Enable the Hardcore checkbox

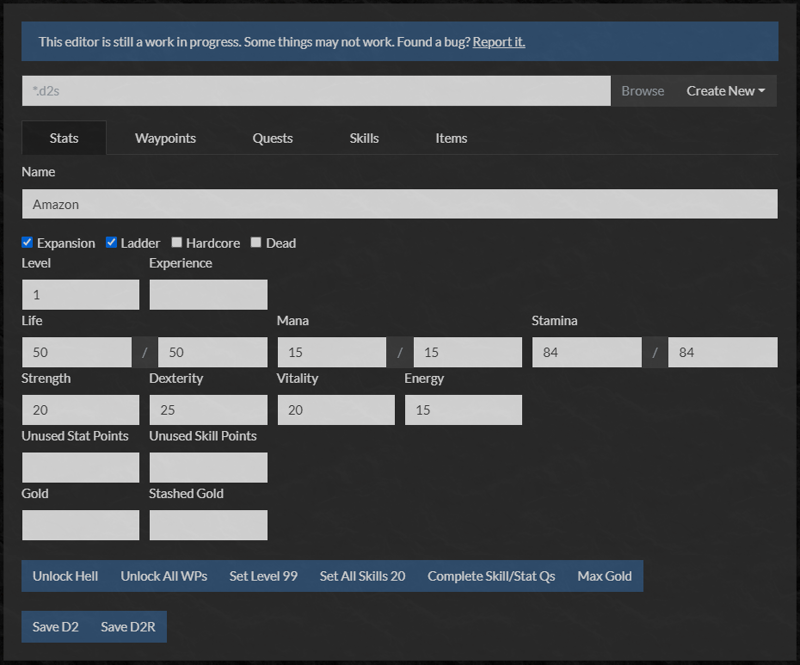click(177, 242)
